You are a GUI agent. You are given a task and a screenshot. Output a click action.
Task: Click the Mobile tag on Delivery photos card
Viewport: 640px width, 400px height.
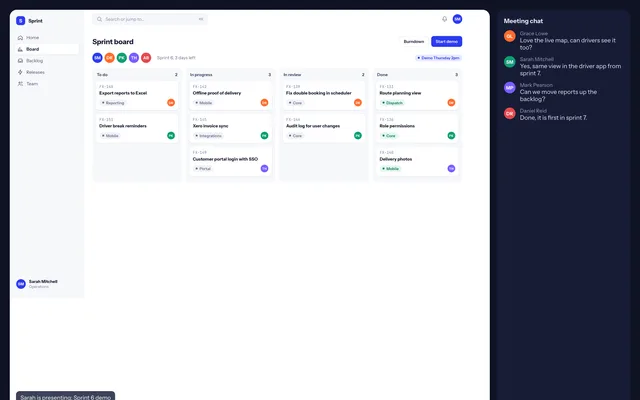point(390,169)
